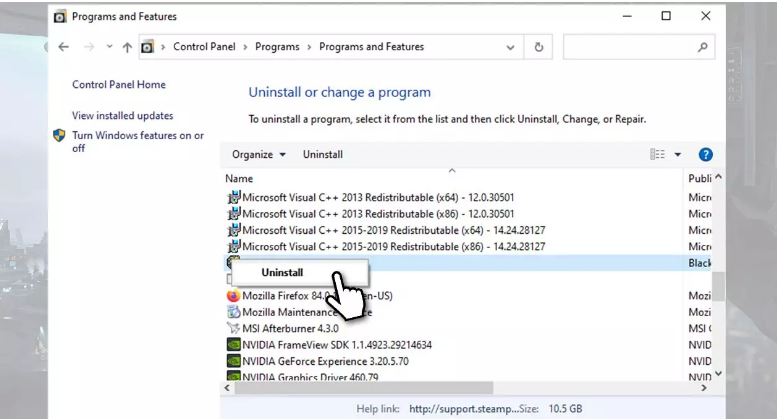
Task: Click the MSI Afterburner program icon
Action: click(233, 328)
